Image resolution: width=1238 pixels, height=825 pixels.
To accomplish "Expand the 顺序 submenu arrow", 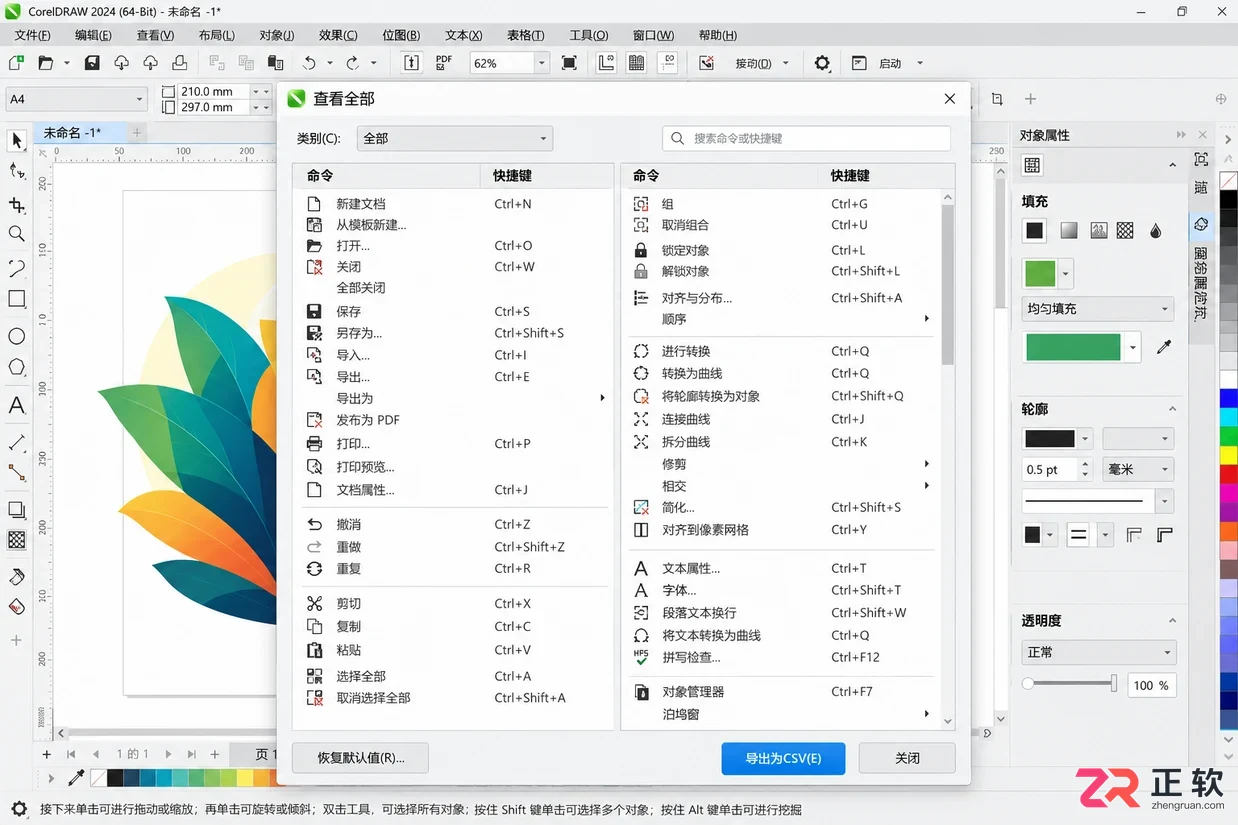I will tap(927, 319).
